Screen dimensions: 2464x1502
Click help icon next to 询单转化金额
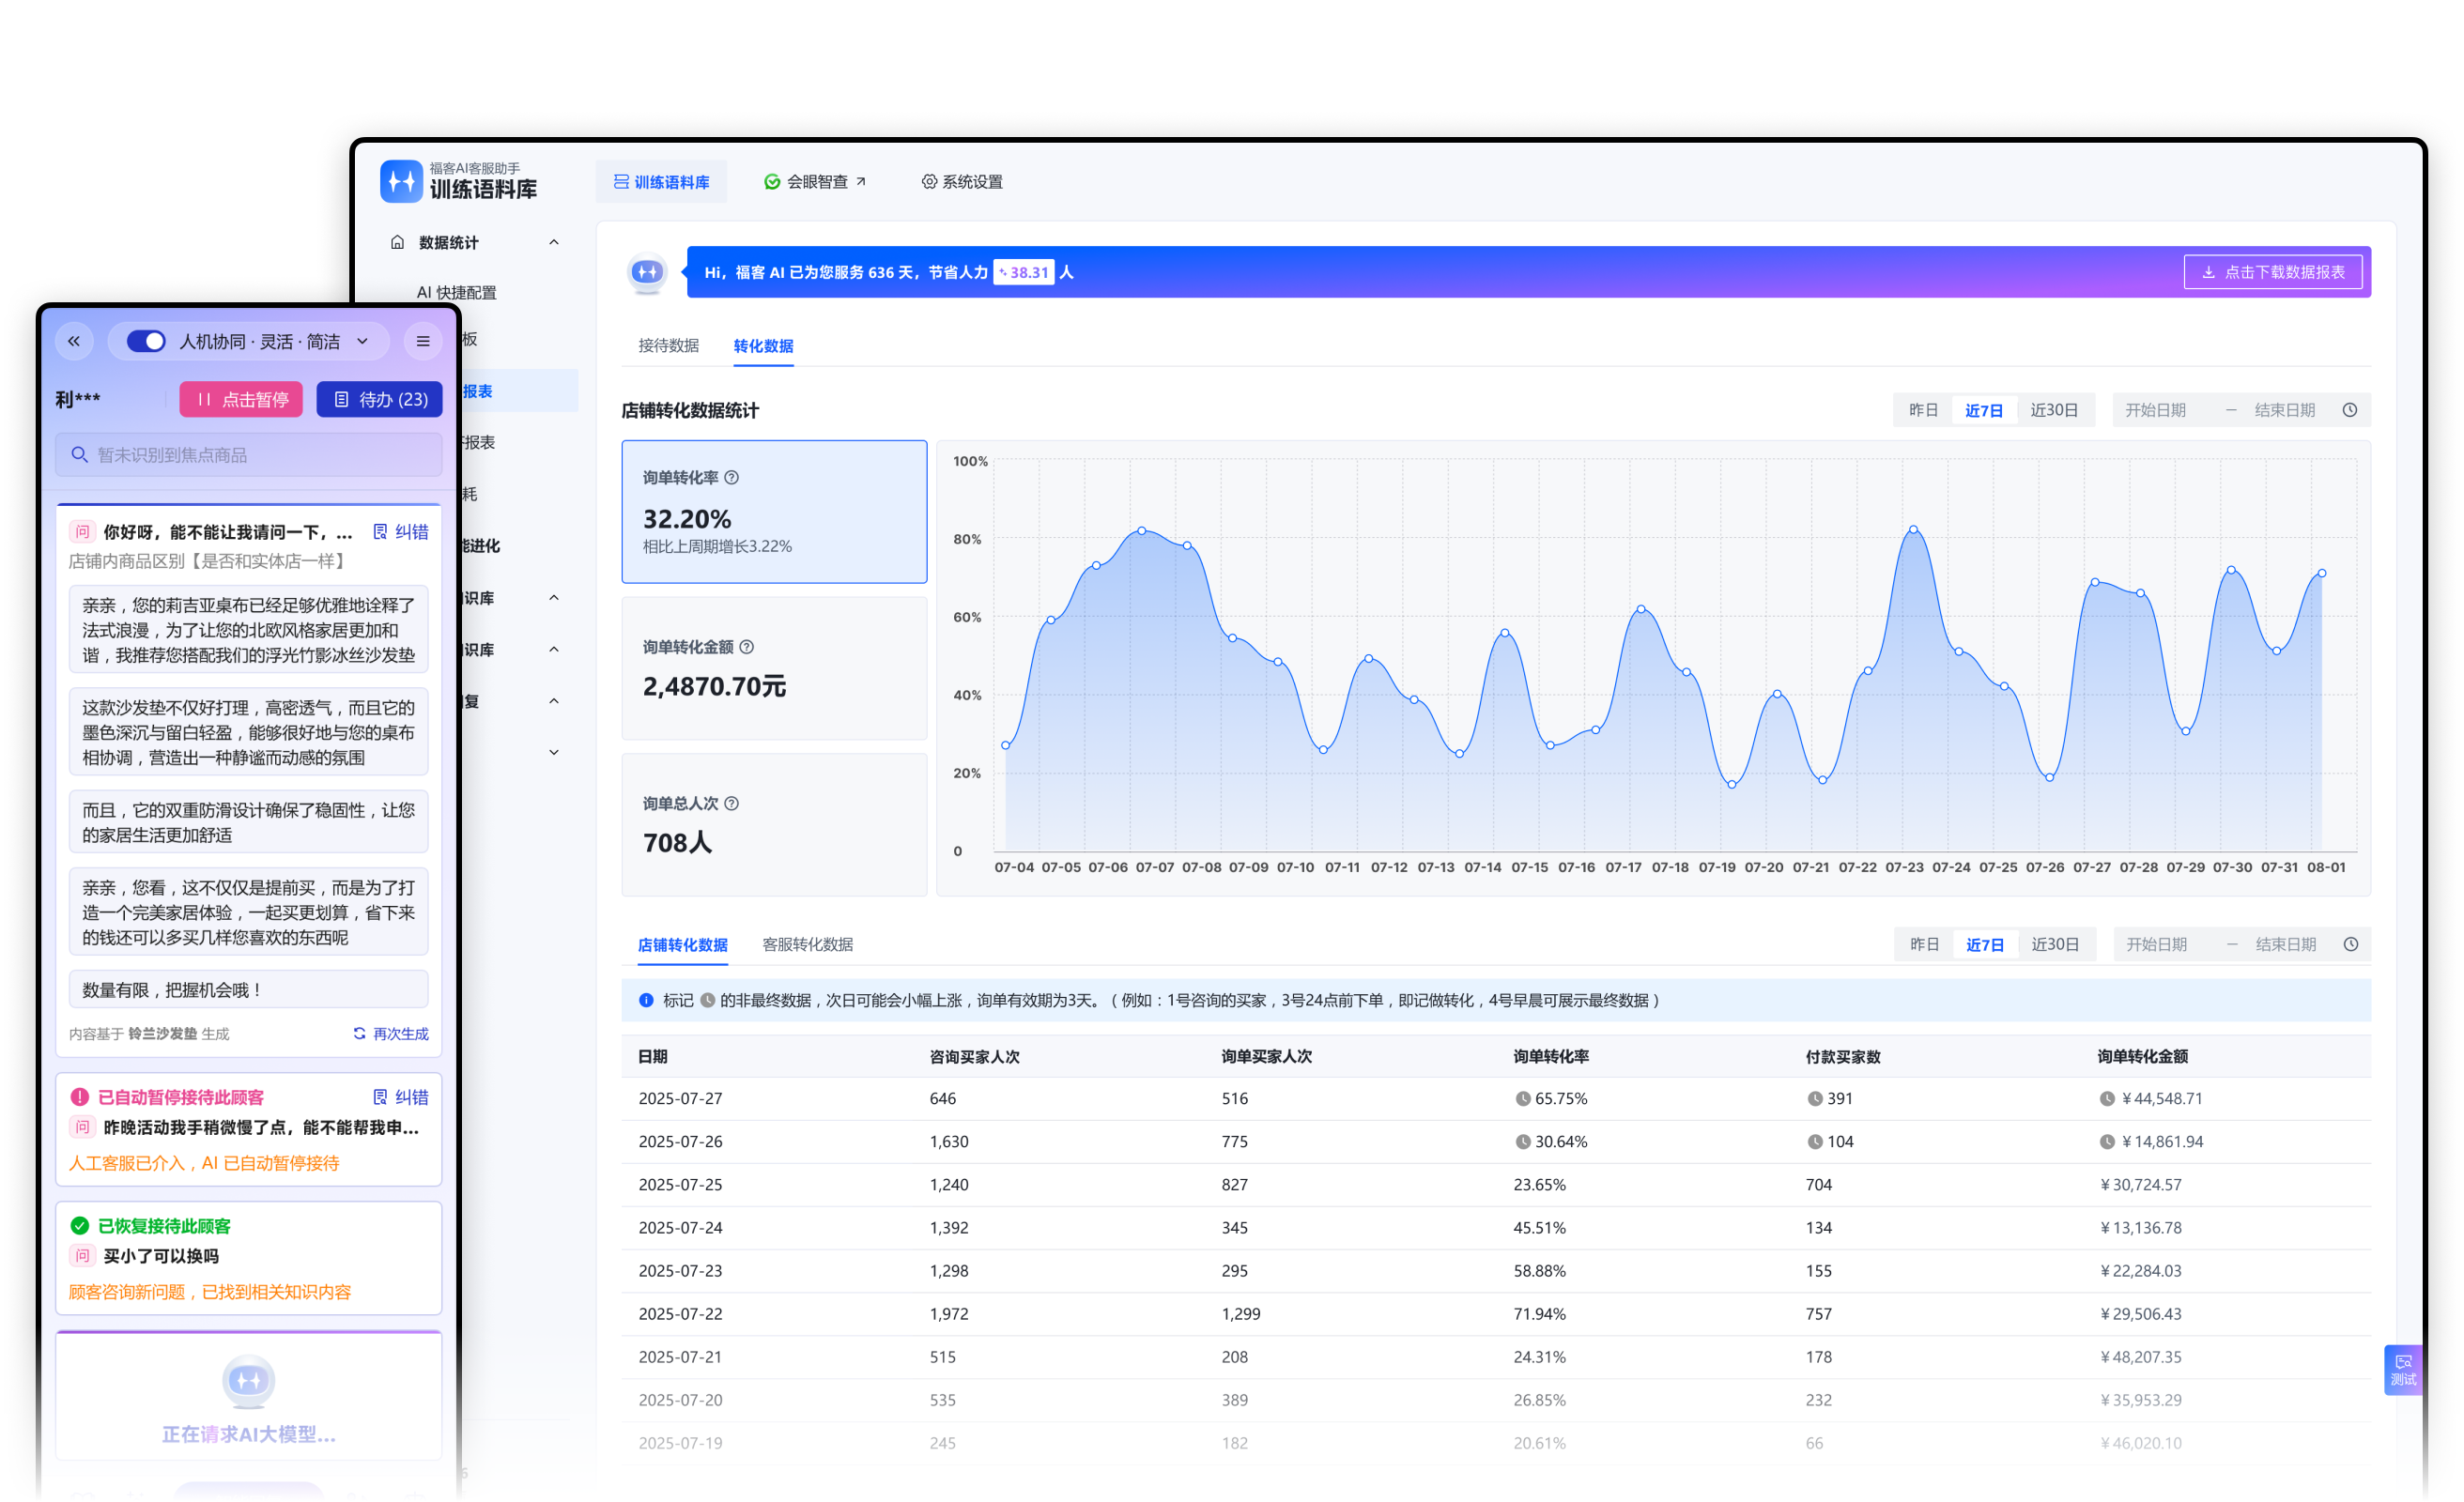tap(747, 647)
